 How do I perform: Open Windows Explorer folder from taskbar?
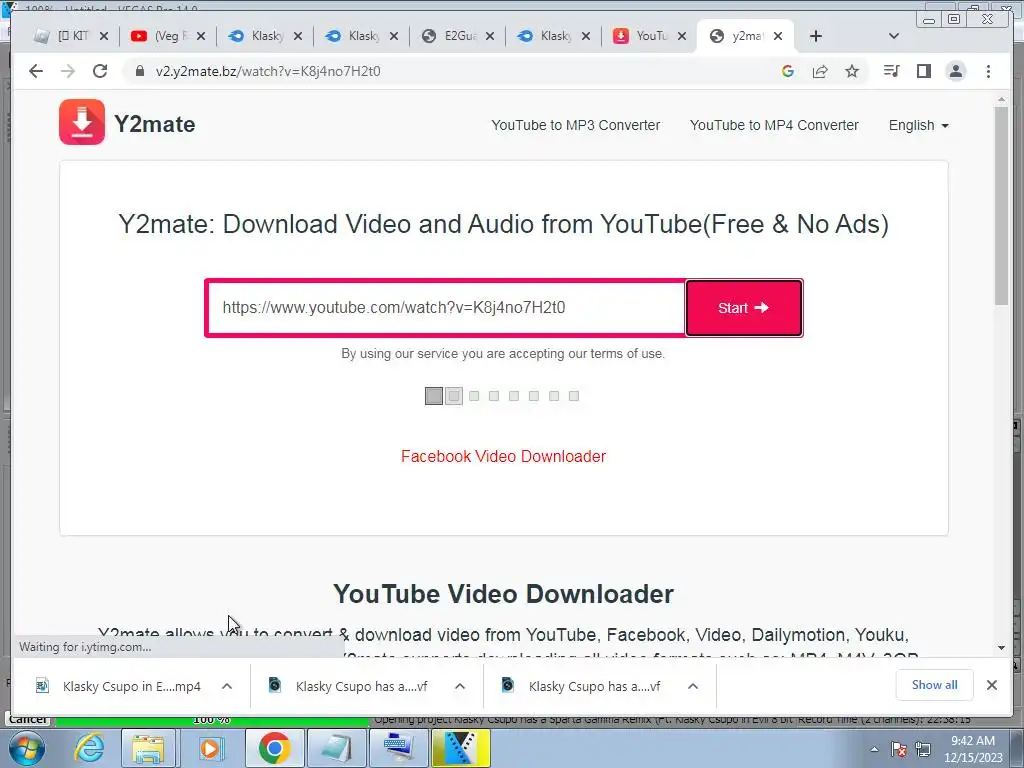(x=148, y=748)
